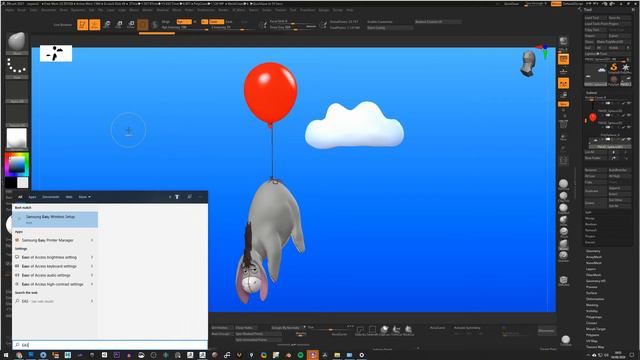The image size is (640, 360).
Task: Expand the Polygroups section
Action: (x=594, y=317)
